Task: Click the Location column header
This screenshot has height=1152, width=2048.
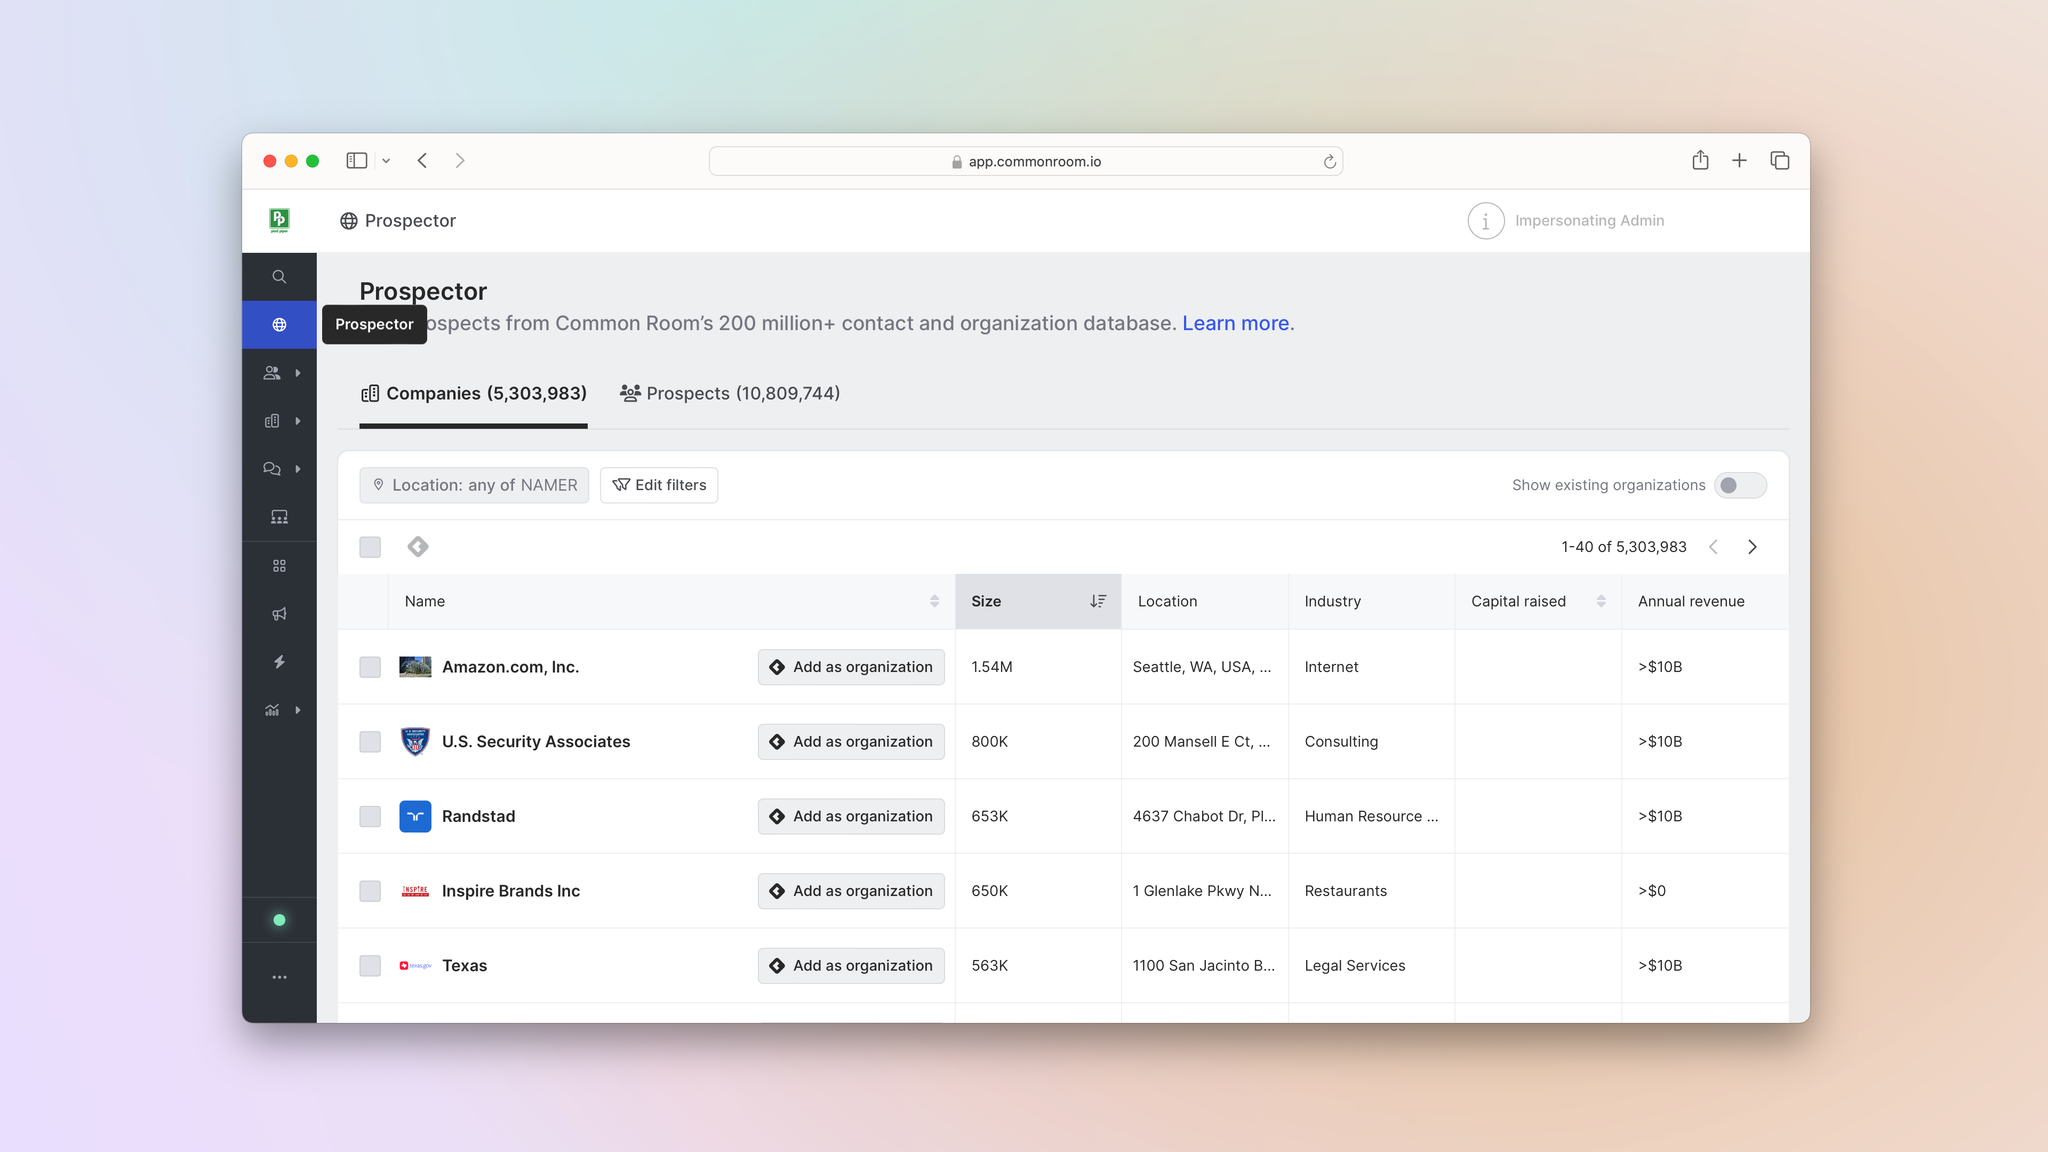Action: coord(1205,601)
